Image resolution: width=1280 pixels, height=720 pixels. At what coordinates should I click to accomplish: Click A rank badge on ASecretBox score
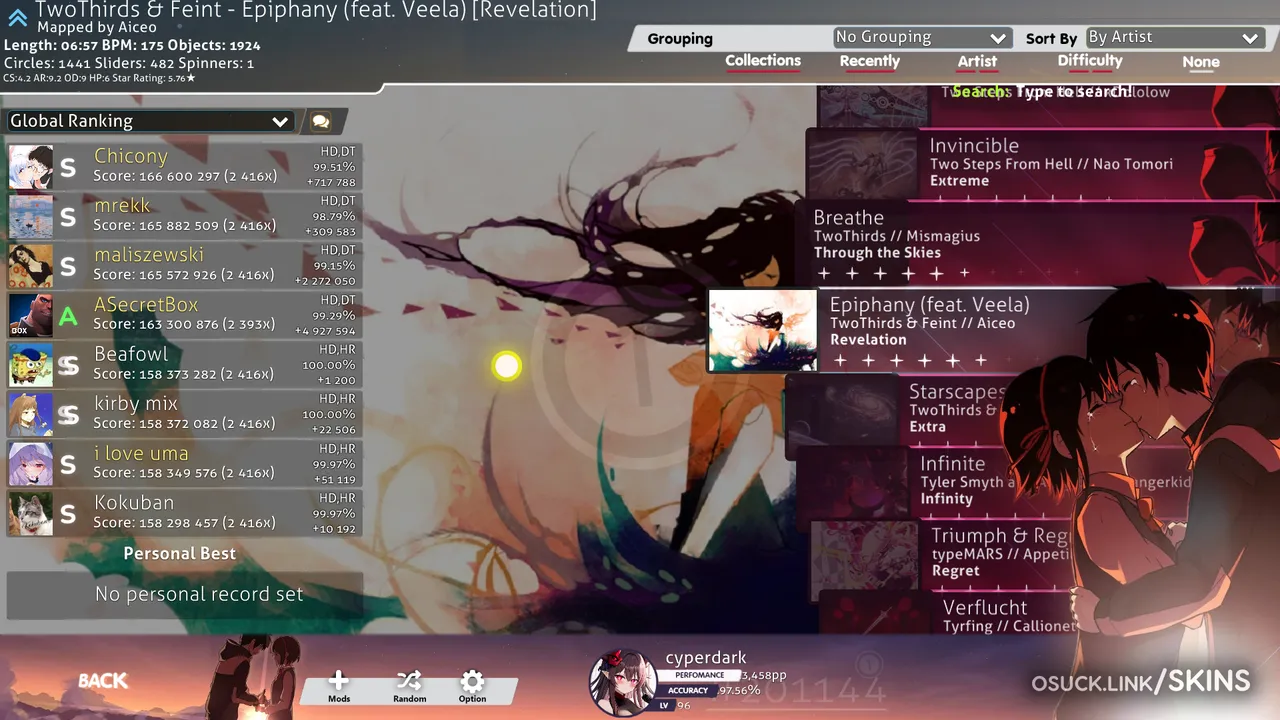tap(68, 317)
